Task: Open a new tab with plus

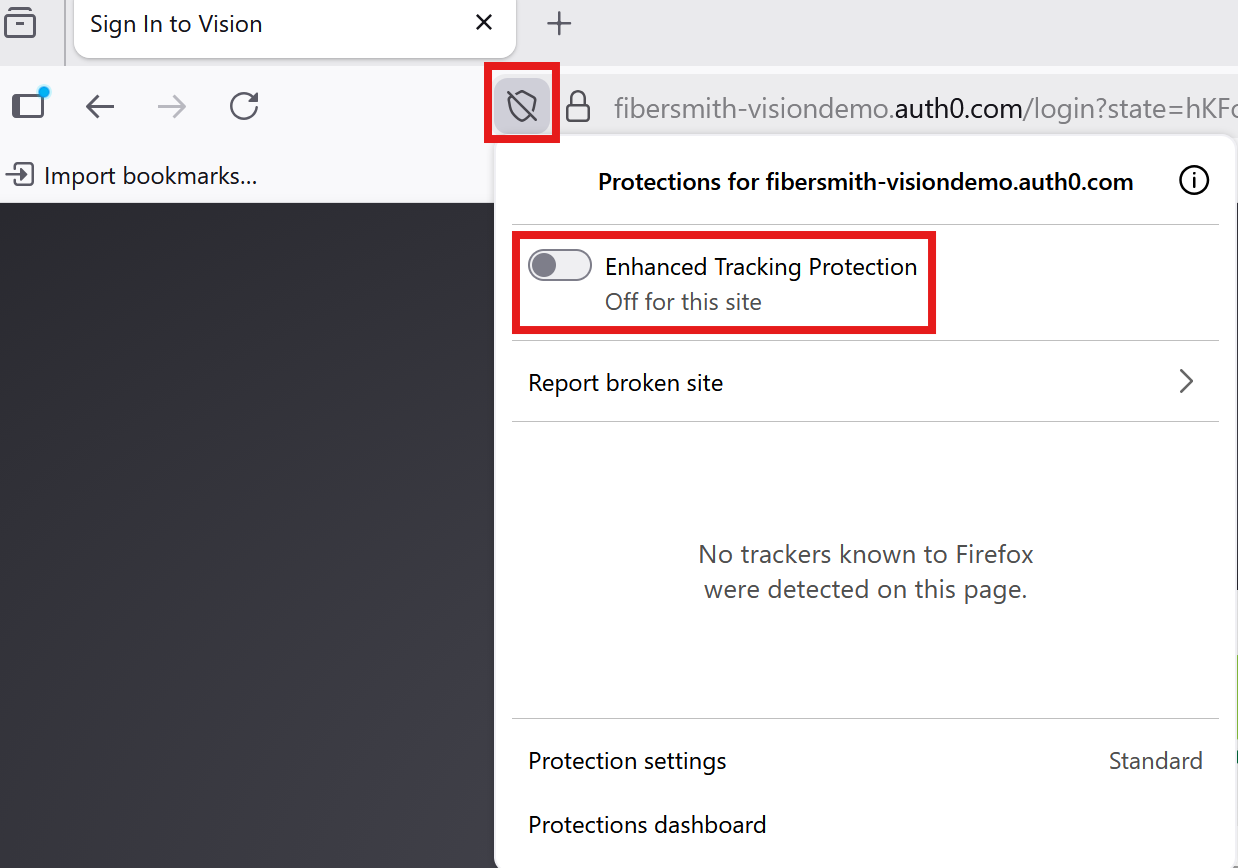Action: click(559, 24)
